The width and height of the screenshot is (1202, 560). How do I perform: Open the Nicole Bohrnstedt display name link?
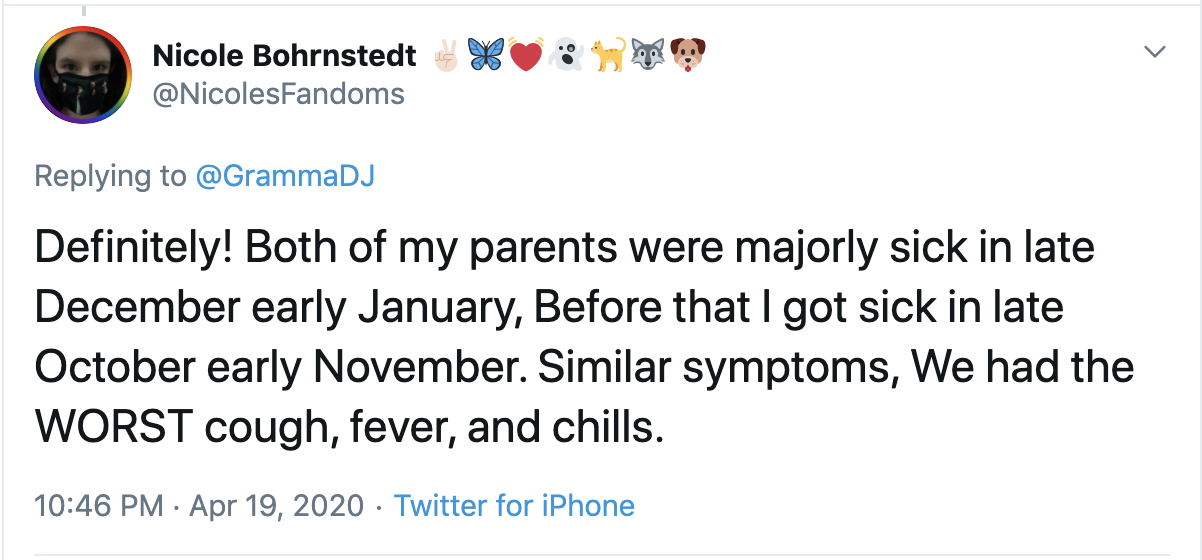tap(284, 57)
